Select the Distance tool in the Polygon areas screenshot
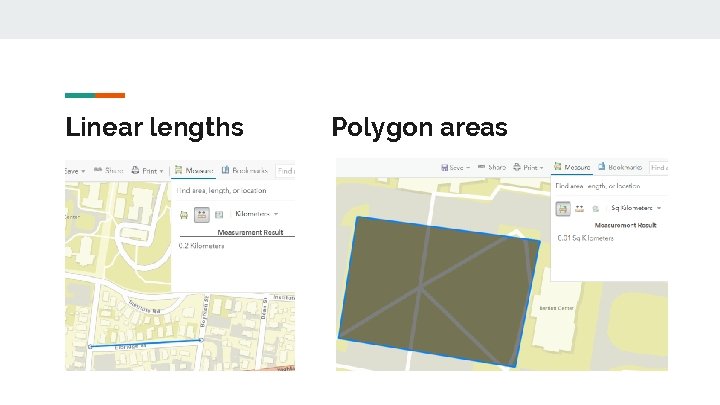The height and width of the screenshot is (405, 720). coord(579,208)
